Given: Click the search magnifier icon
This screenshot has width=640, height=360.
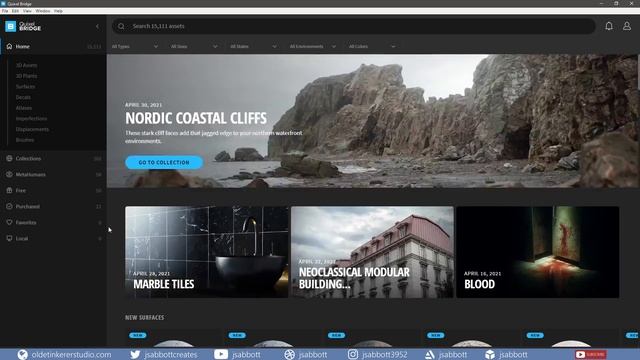Looking at the screenshot, I should 121,26.
